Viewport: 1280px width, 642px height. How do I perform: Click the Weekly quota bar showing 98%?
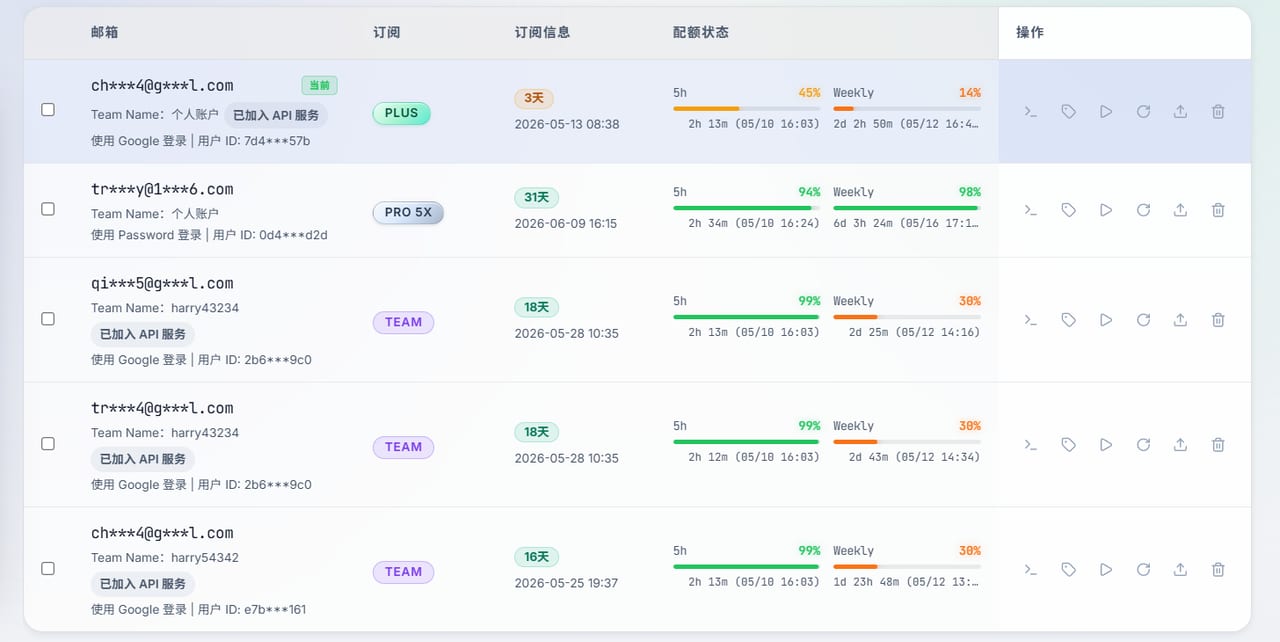[907, 207]
